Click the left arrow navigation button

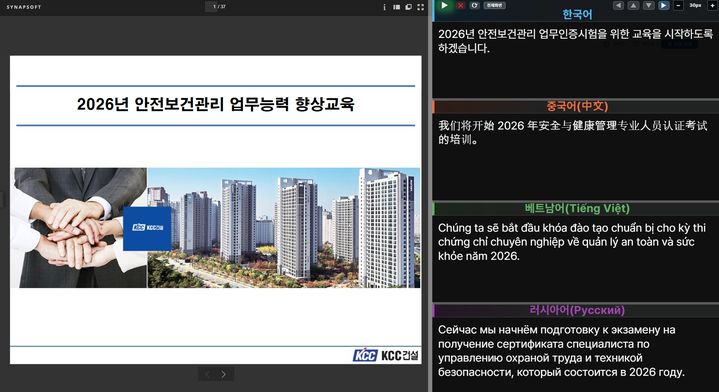(619, 6)
